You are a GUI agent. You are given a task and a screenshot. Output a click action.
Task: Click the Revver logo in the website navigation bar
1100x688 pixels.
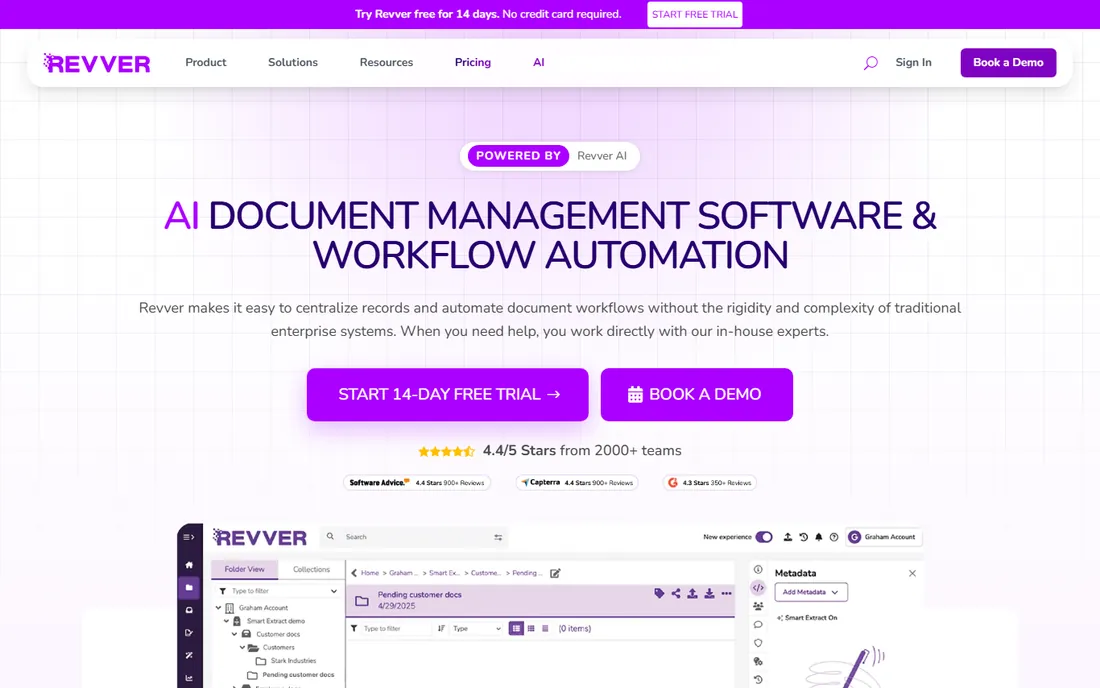coord(97,63)
